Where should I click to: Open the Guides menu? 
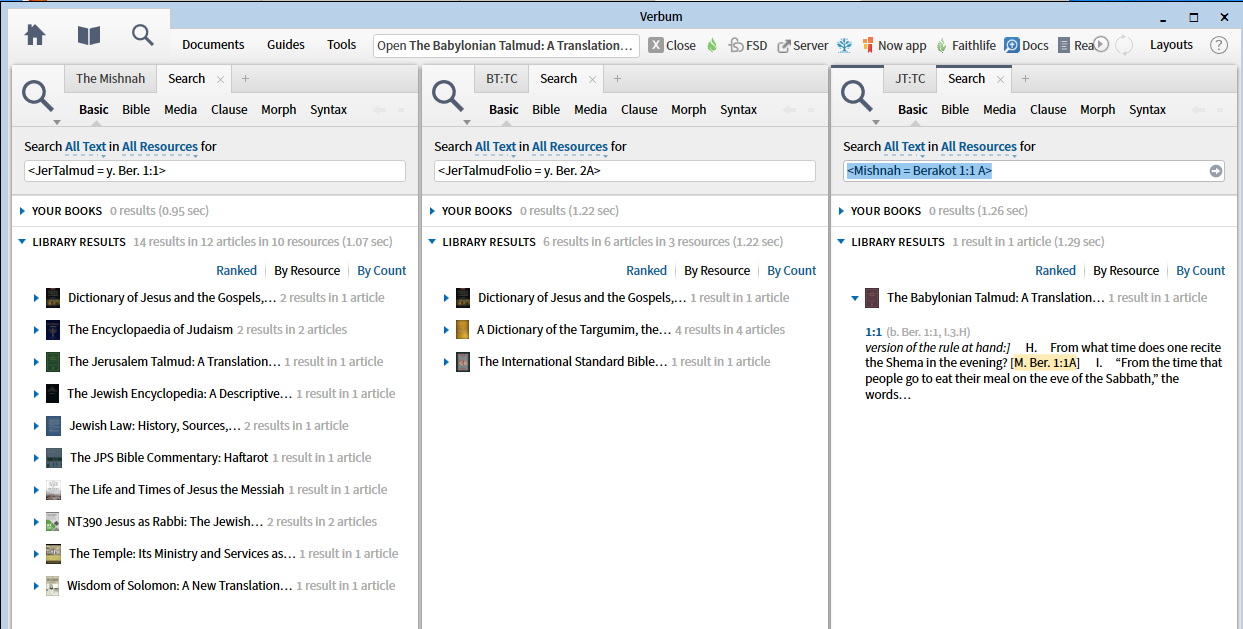[286, 45]
